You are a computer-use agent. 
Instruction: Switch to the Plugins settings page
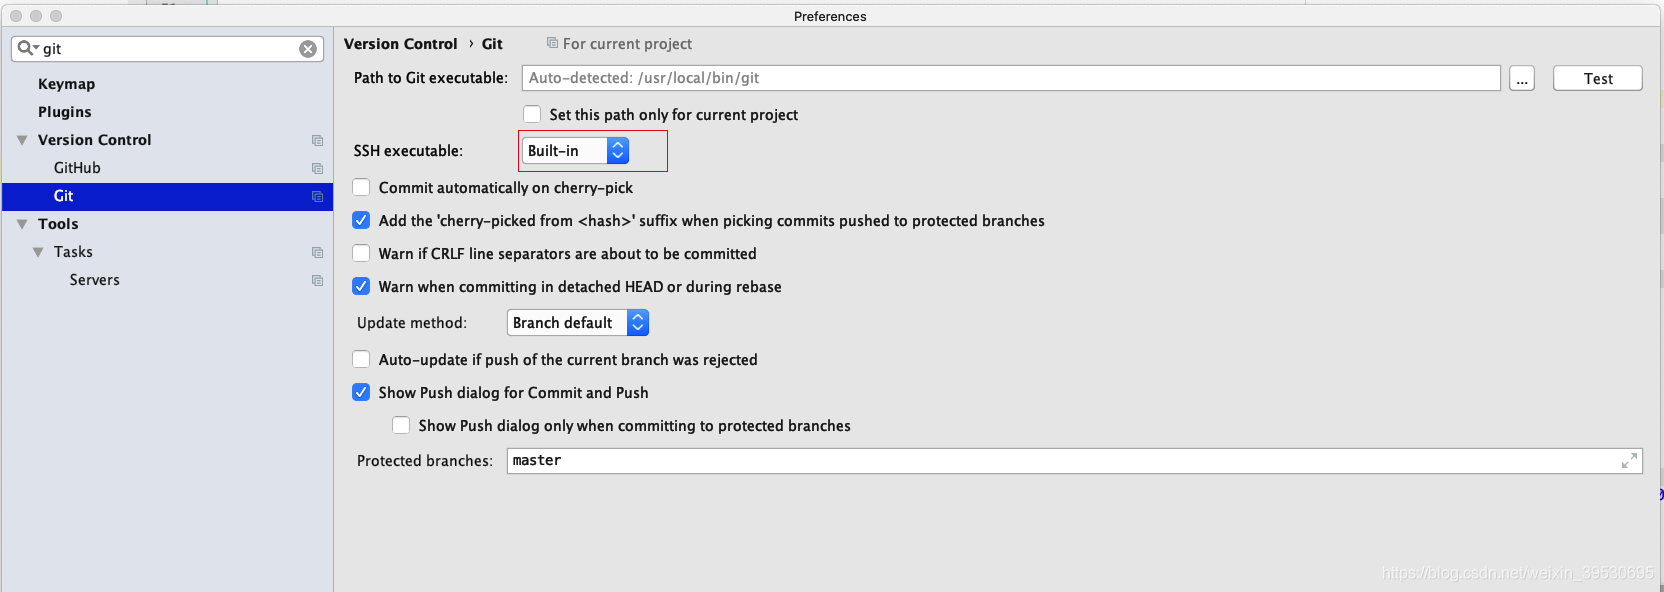pyautogui.click(x=64, y=111)
